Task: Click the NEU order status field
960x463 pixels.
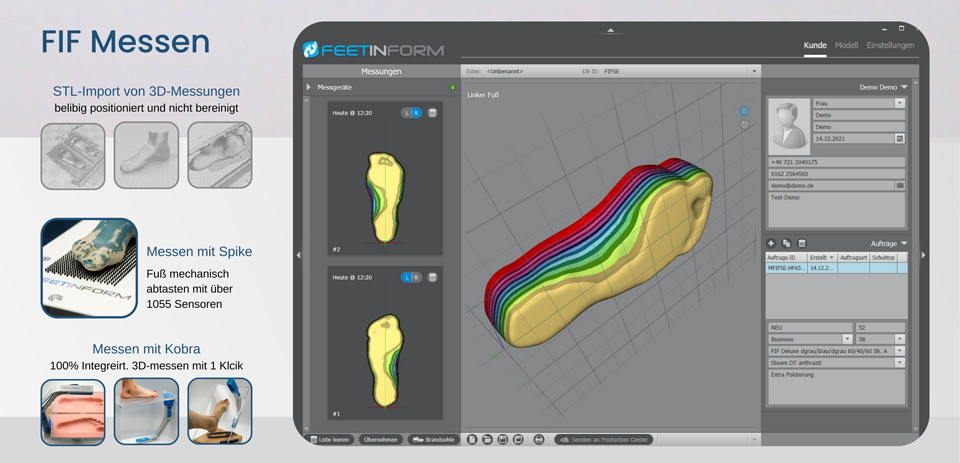Action: [x=810, y=327]
